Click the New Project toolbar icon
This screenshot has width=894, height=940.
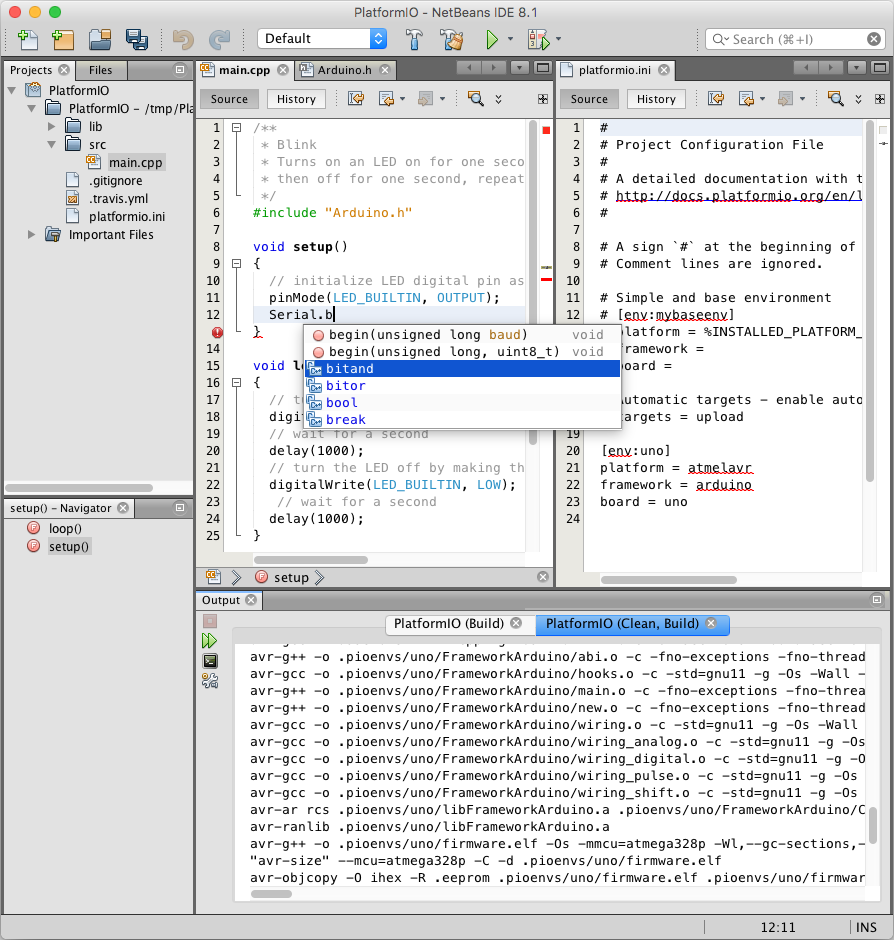tap(62, 39)
